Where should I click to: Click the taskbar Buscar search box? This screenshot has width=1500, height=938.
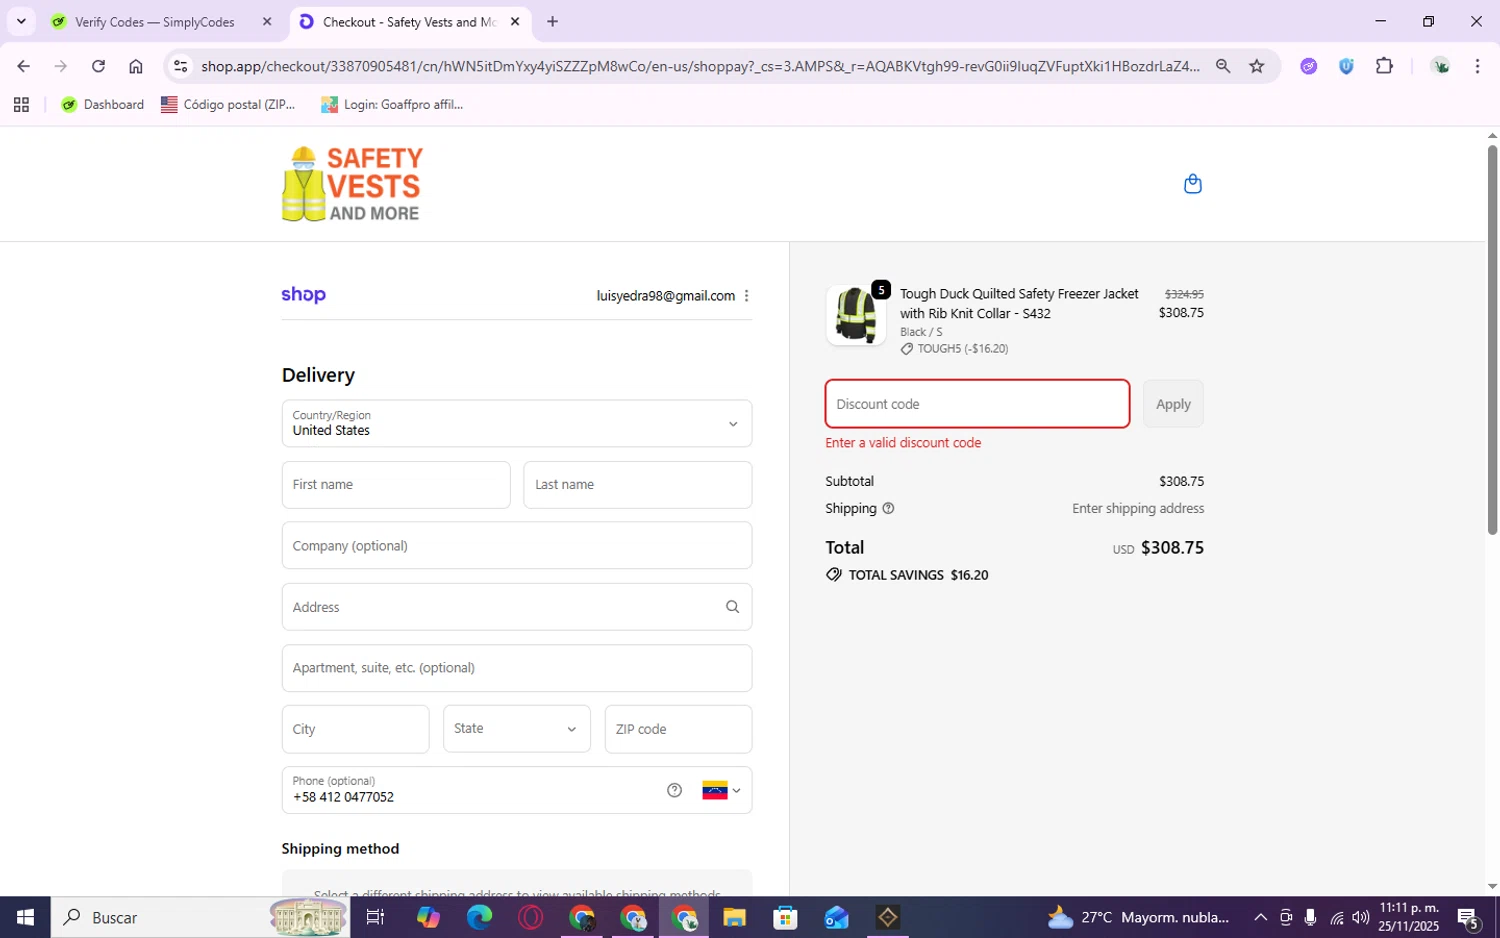tap(200, 917)
